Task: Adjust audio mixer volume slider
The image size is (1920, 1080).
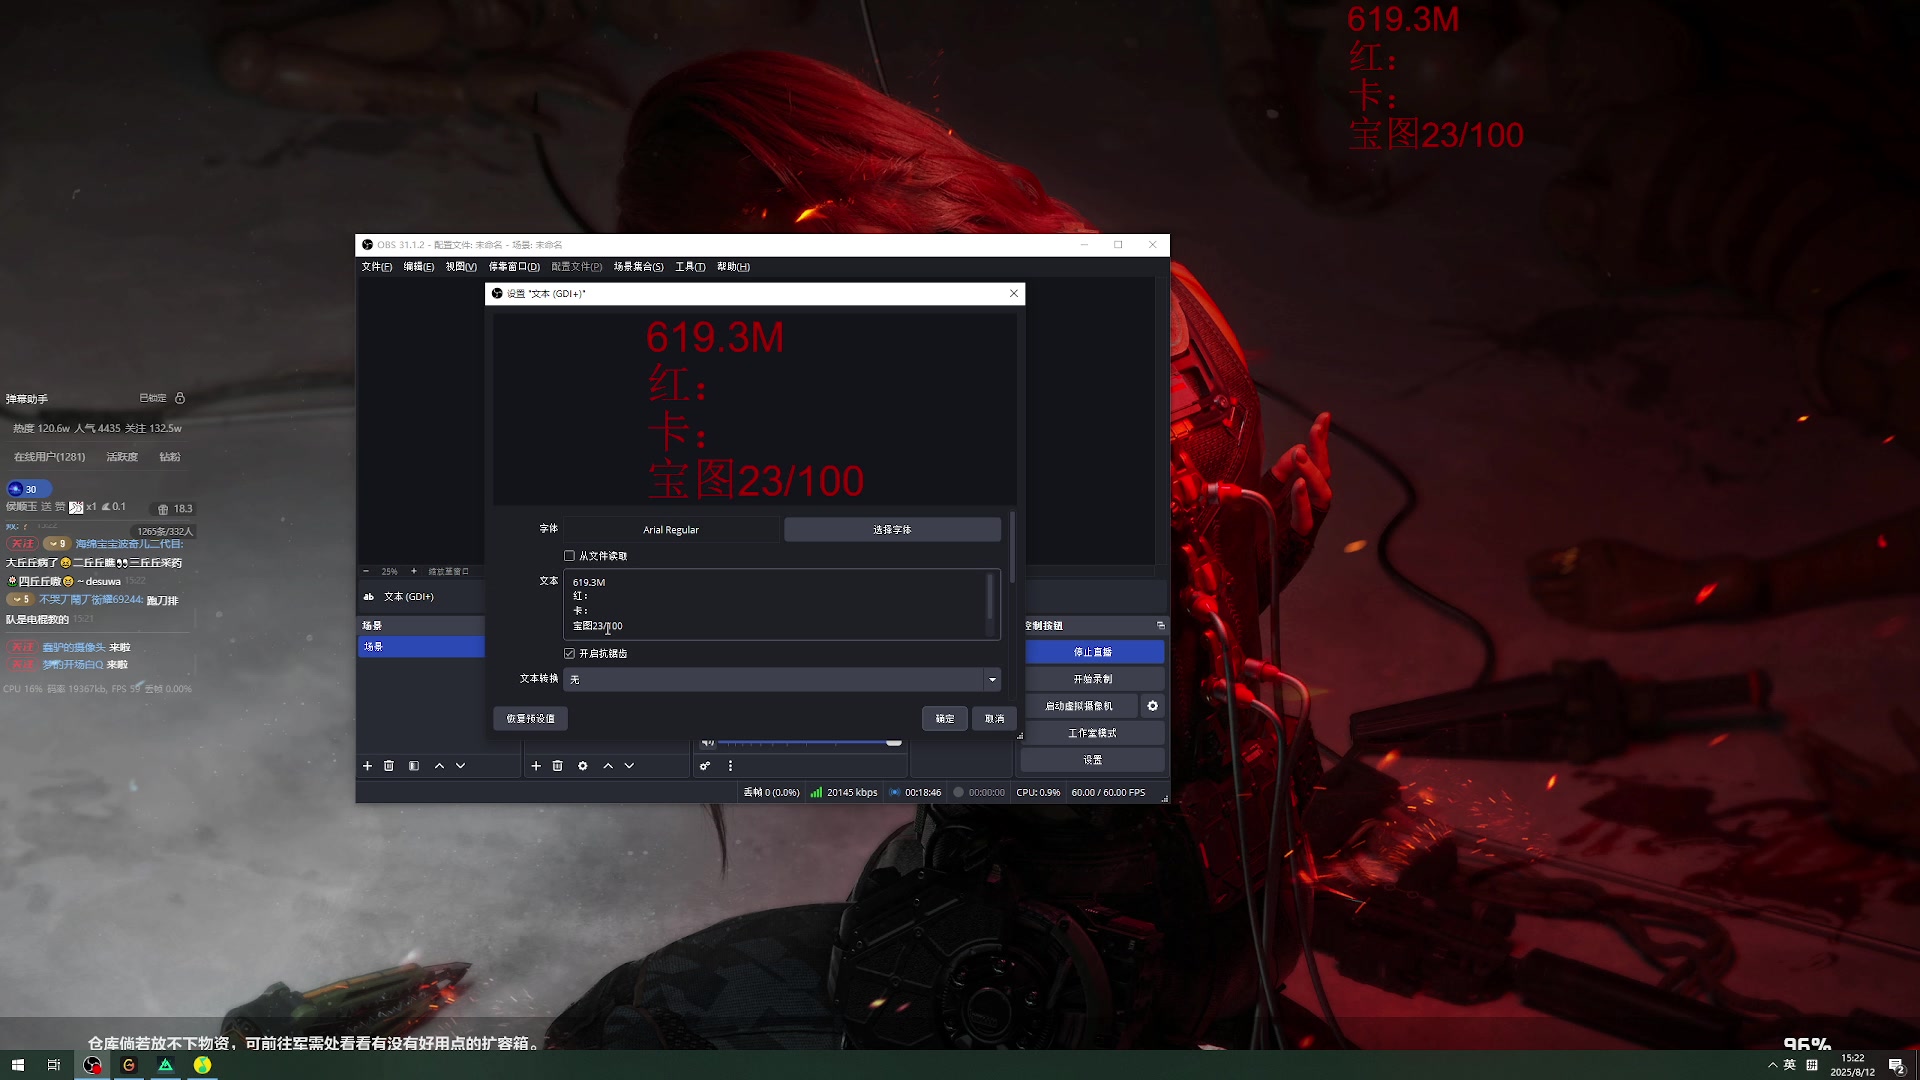Action: (x=810, y=743)
